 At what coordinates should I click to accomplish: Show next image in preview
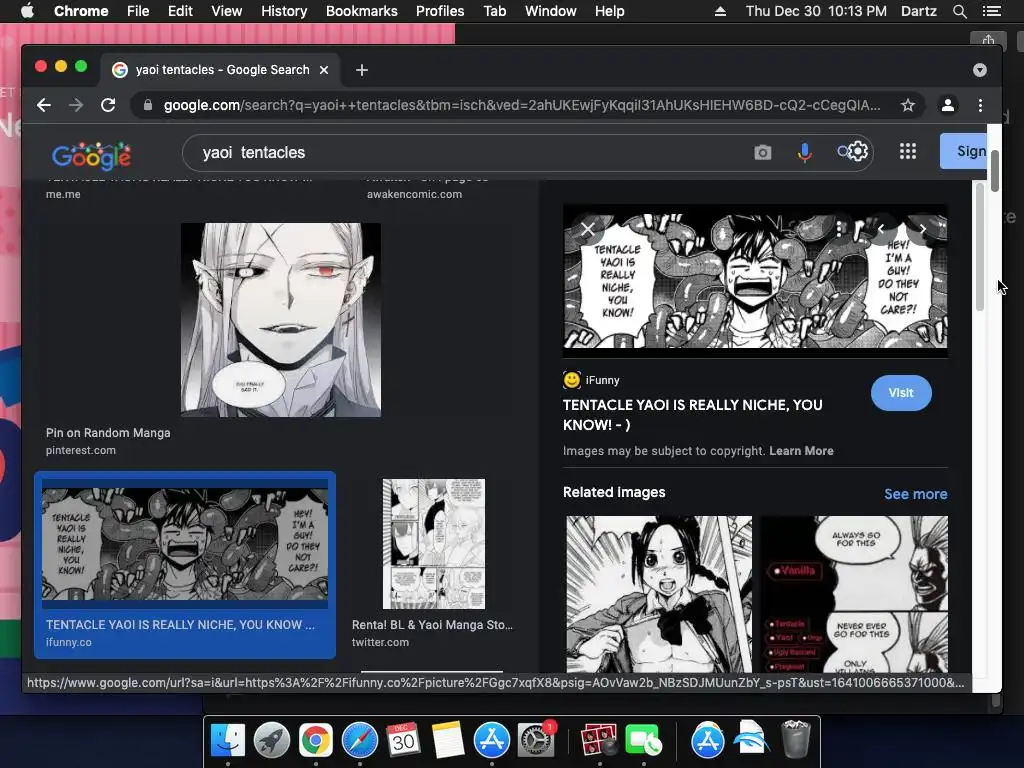922,229
